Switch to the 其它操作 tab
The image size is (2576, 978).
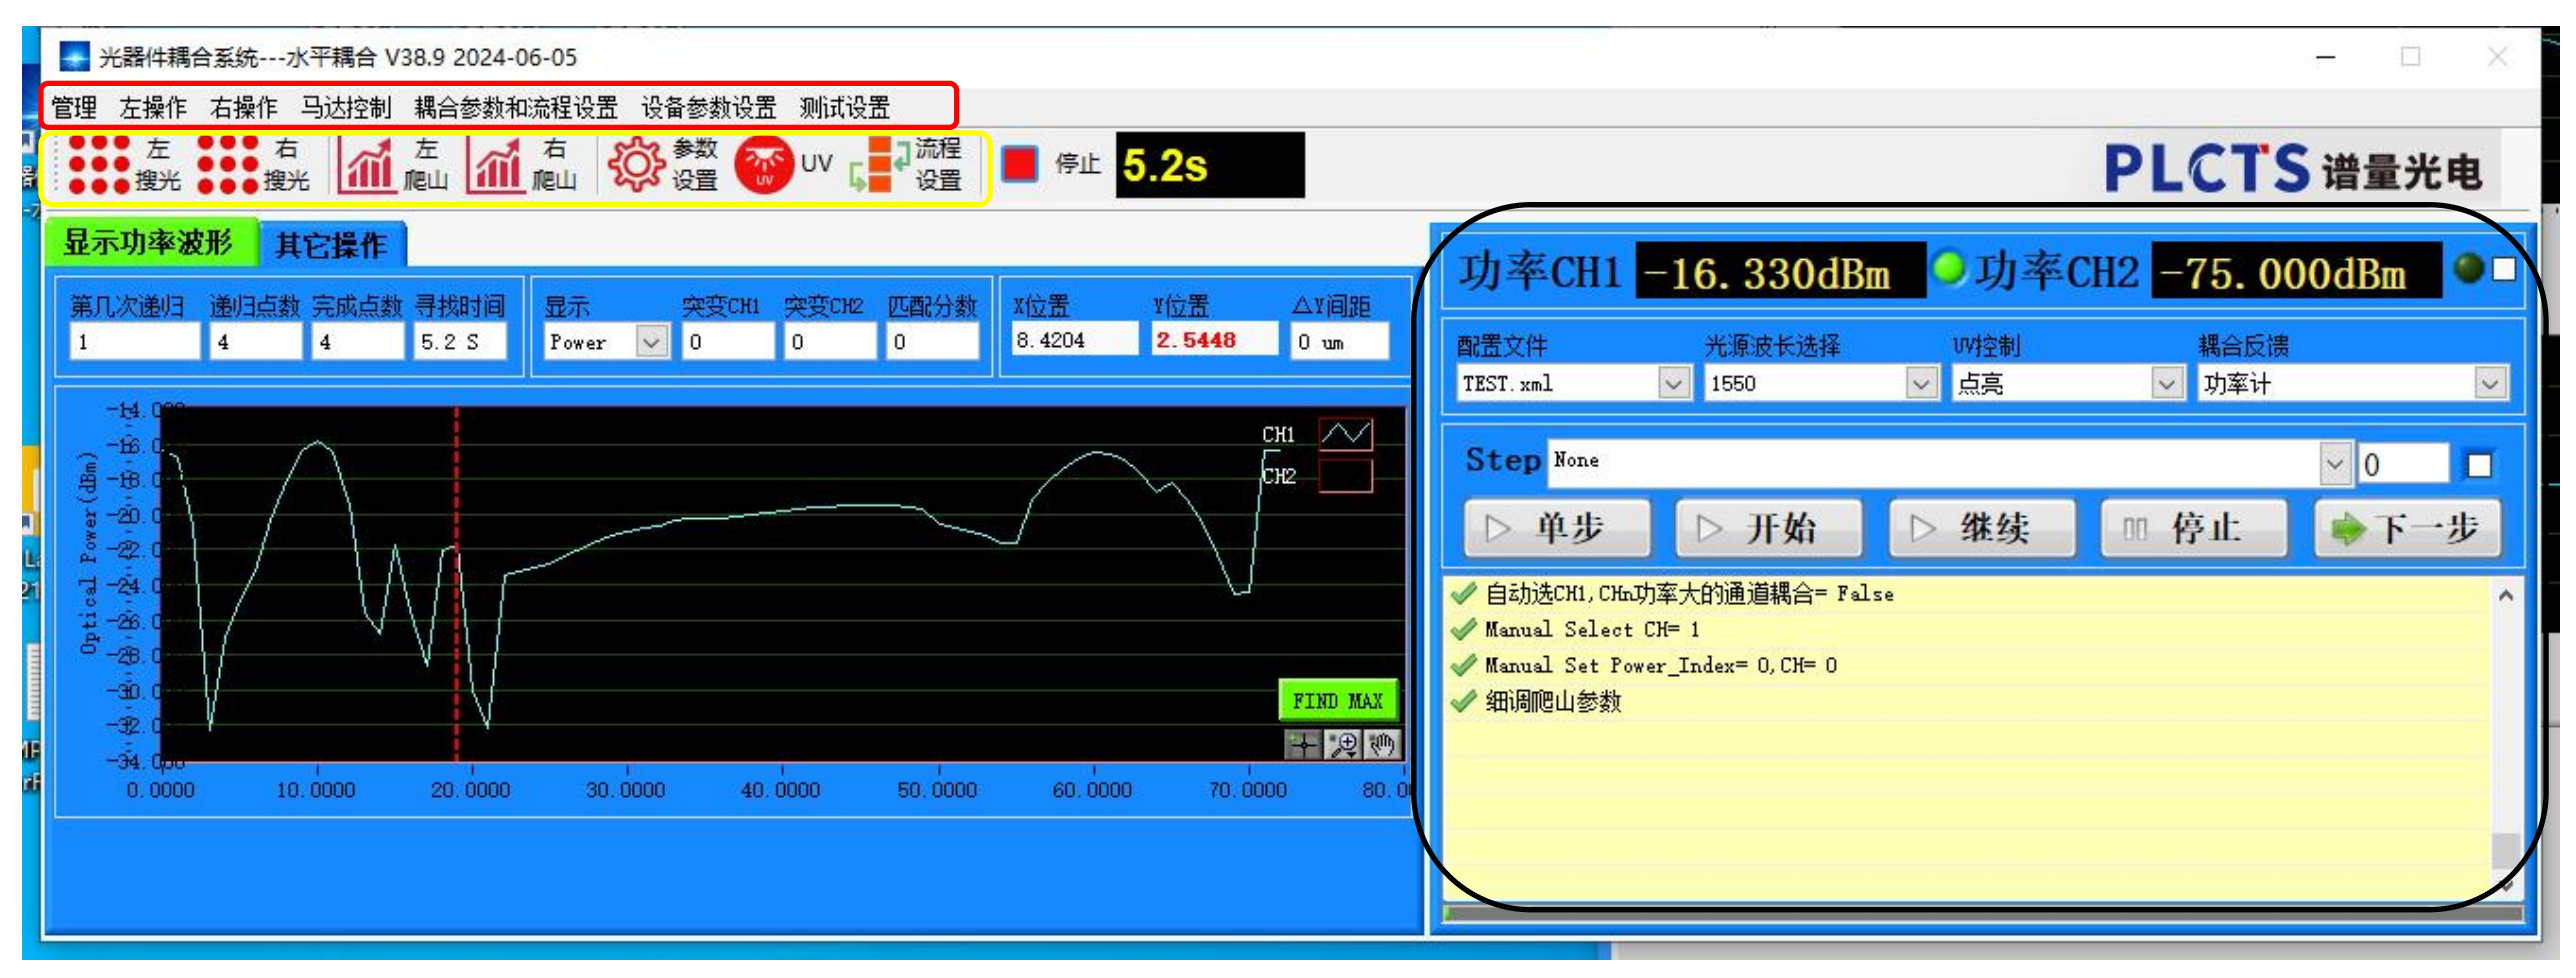pos(331,245)
